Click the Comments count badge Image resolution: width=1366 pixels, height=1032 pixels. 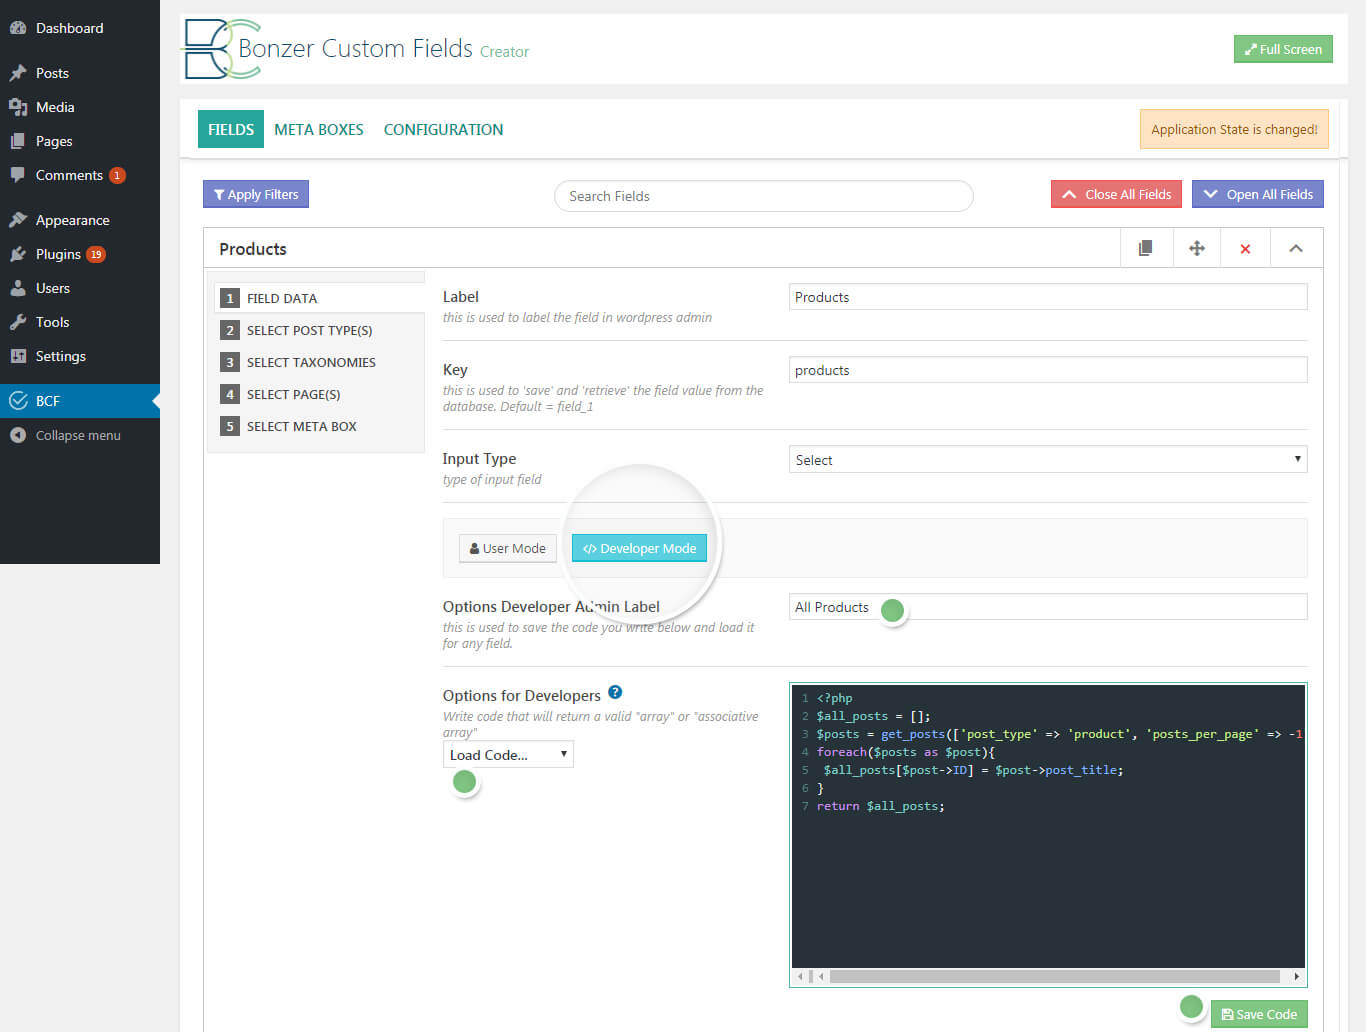[x=117, y=175]
